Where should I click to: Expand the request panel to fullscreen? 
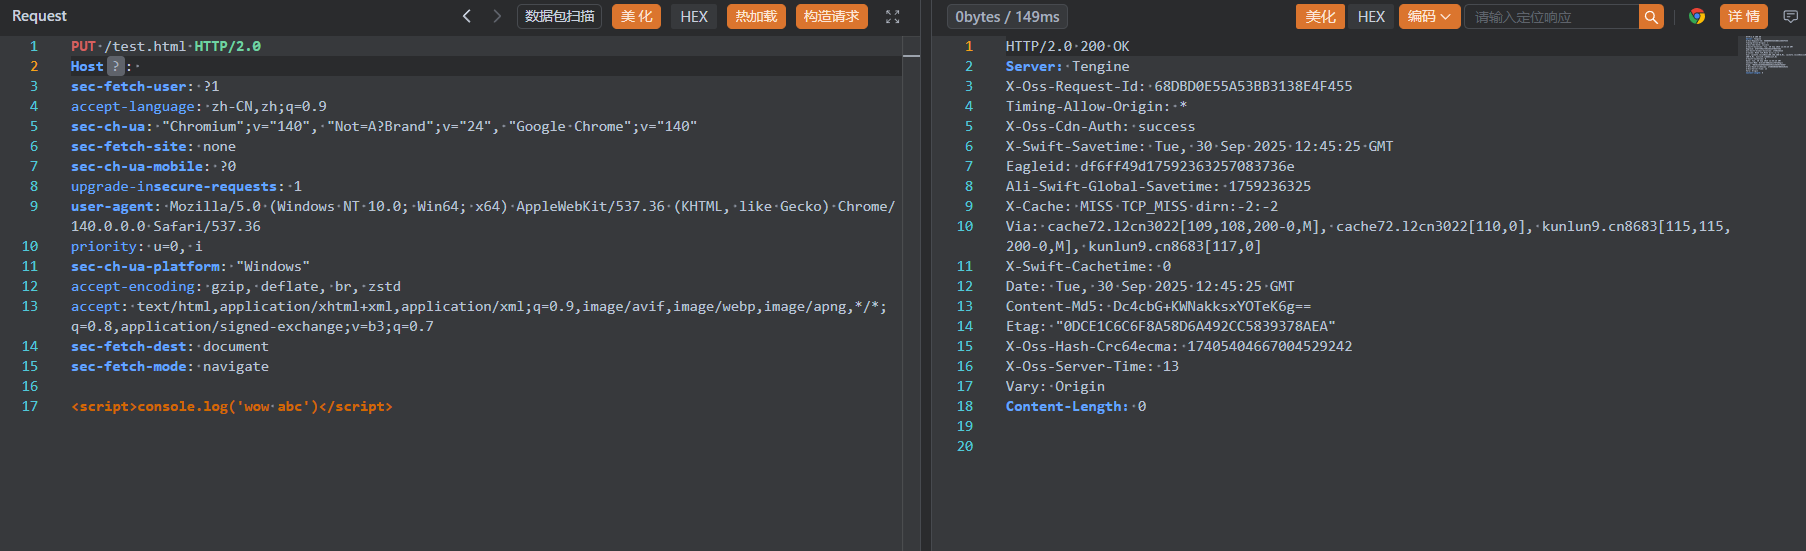coord(893,17)
